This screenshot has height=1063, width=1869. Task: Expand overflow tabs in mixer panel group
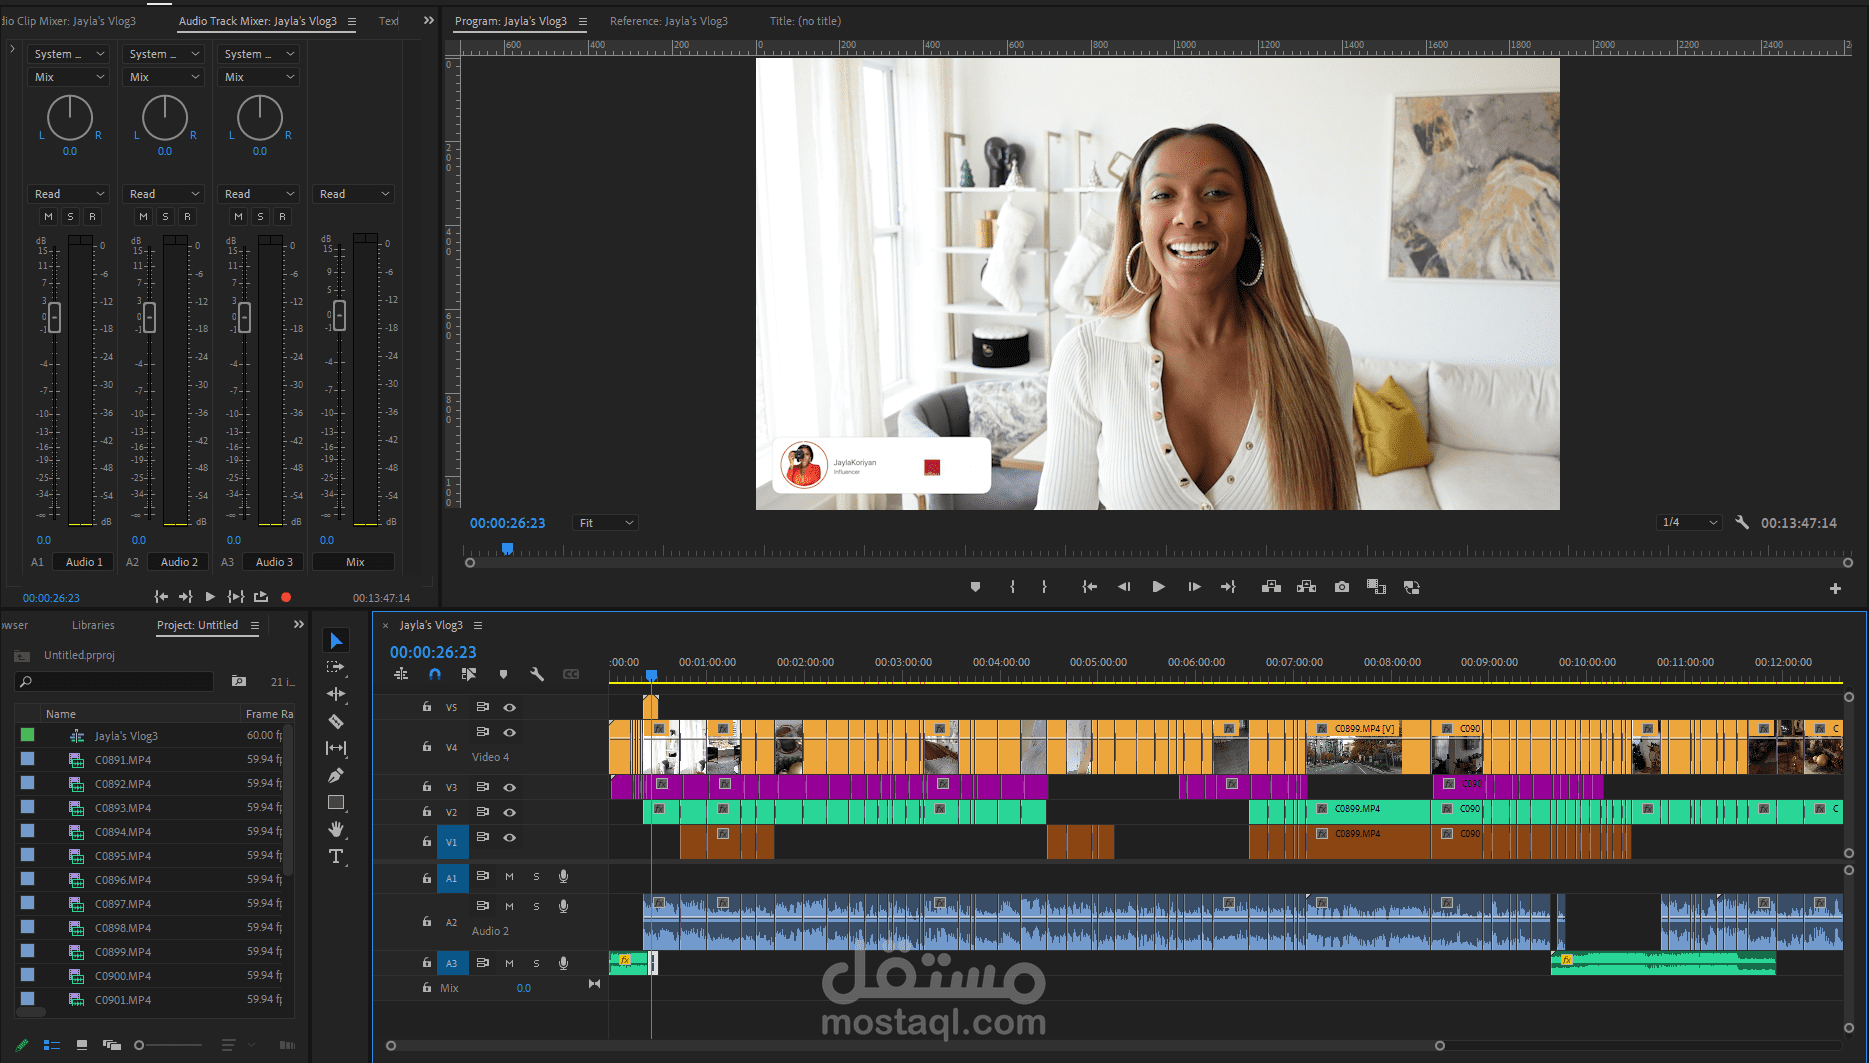point(429,20)
